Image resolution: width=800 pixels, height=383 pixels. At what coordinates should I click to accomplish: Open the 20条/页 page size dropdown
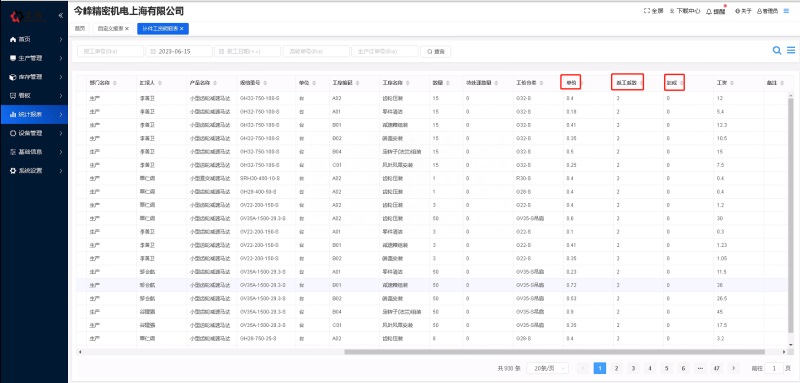(x=548, y=368)
